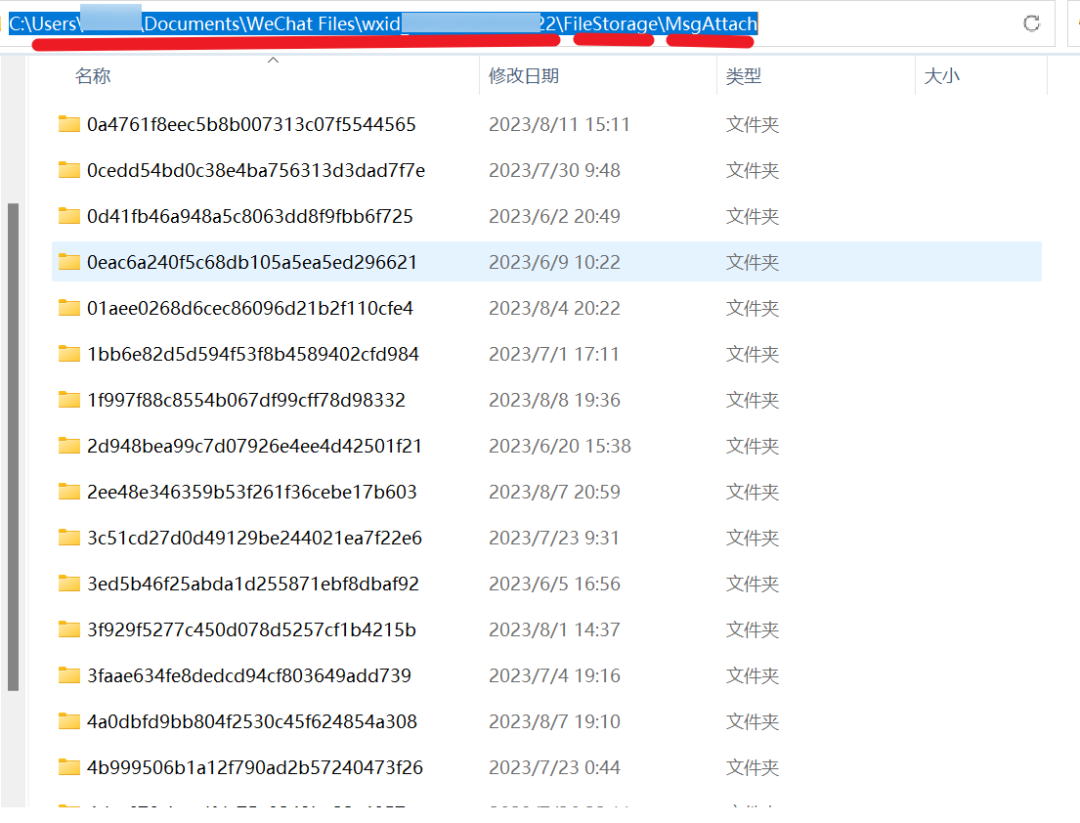The height and width of the screenshot is (823, 1080).
Task: Select folder name 3c51cd27d0d49129be244021ea7f22e6
Action: (x=254, y=538)
